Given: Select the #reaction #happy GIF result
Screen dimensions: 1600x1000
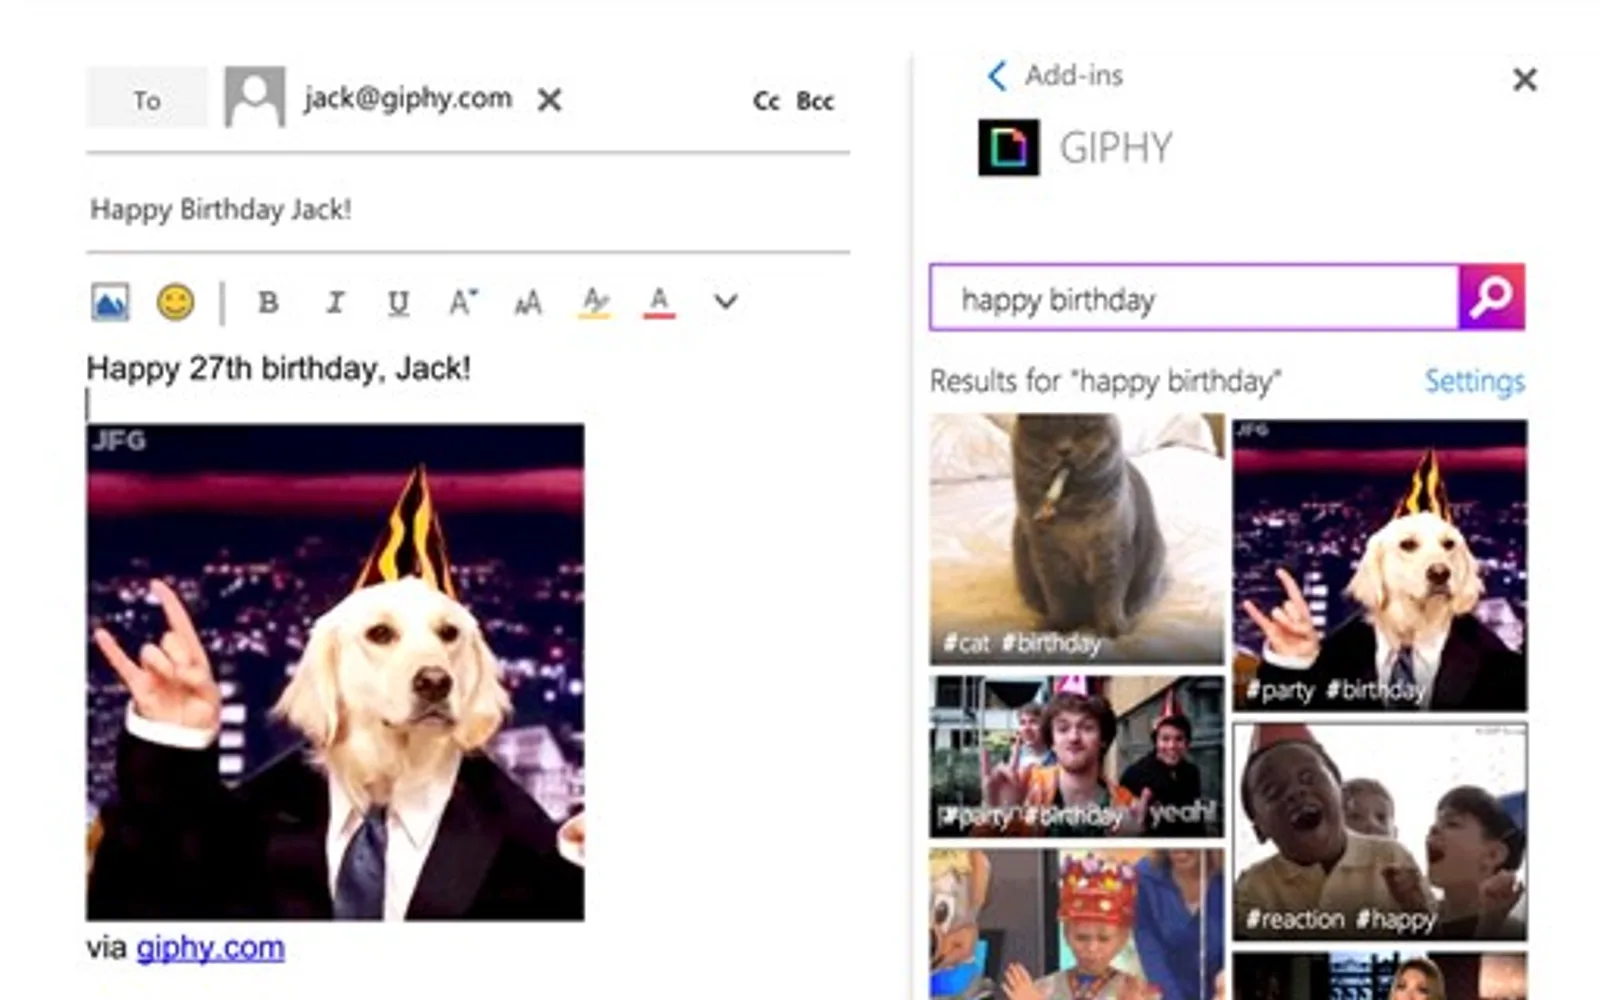Looking at the screenshot, I should 1380,832.
